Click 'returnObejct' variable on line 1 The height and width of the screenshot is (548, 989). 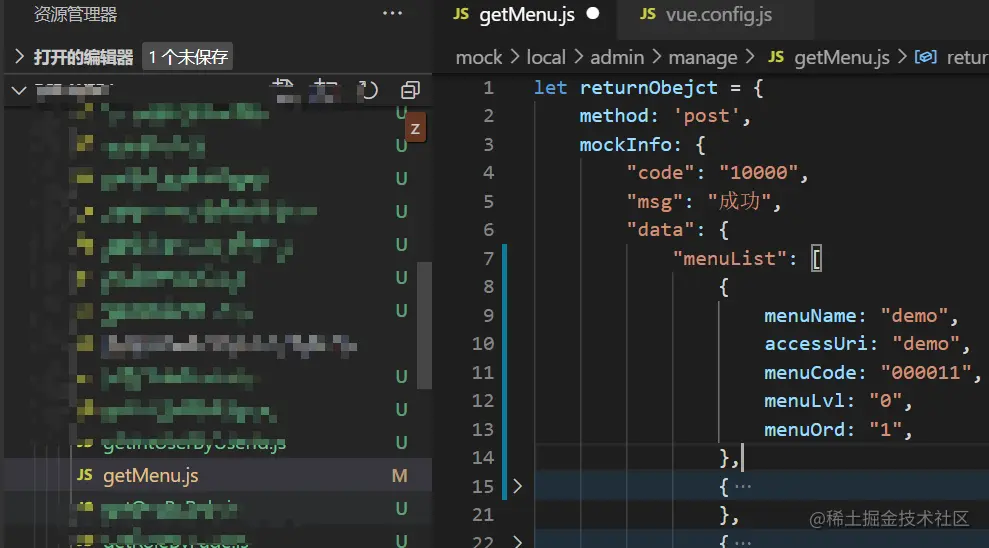[648, 88]
